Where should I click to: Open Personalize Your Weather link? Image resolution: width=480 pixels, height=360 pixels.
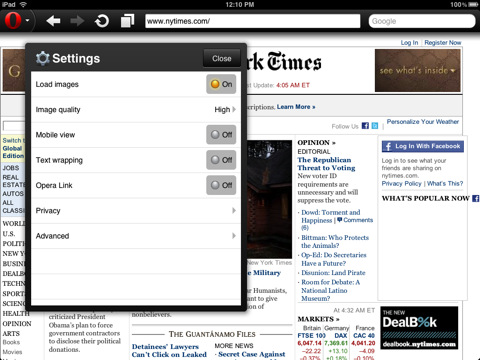point(423,122)
